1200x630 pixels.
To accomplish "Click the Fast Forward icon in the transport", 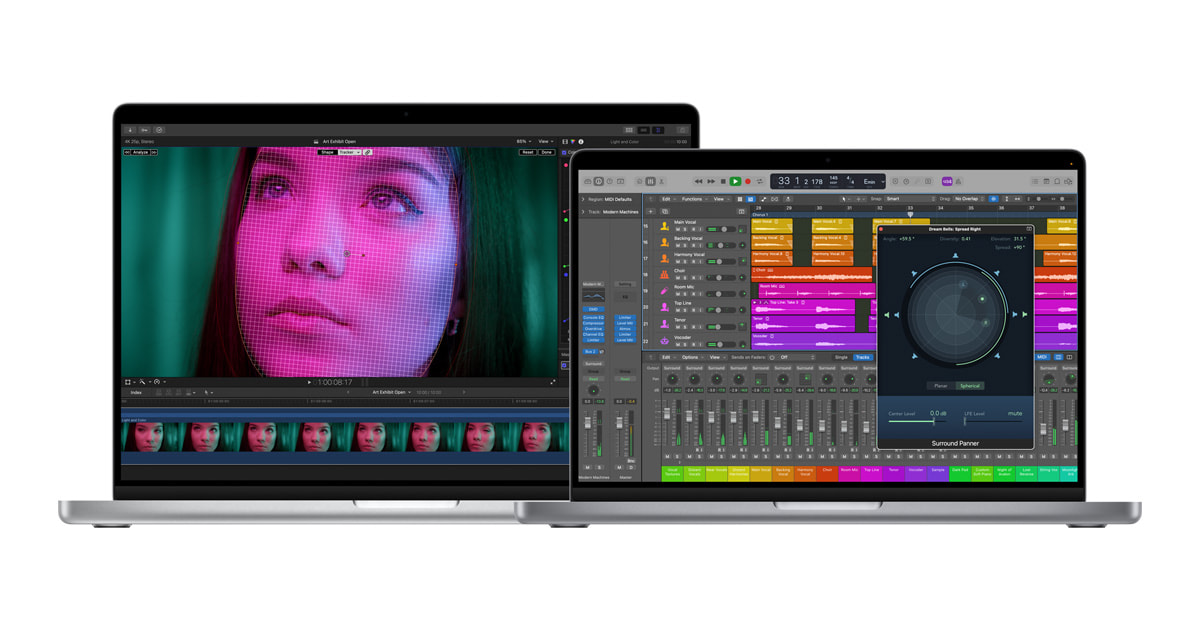I will pos(711,182).
